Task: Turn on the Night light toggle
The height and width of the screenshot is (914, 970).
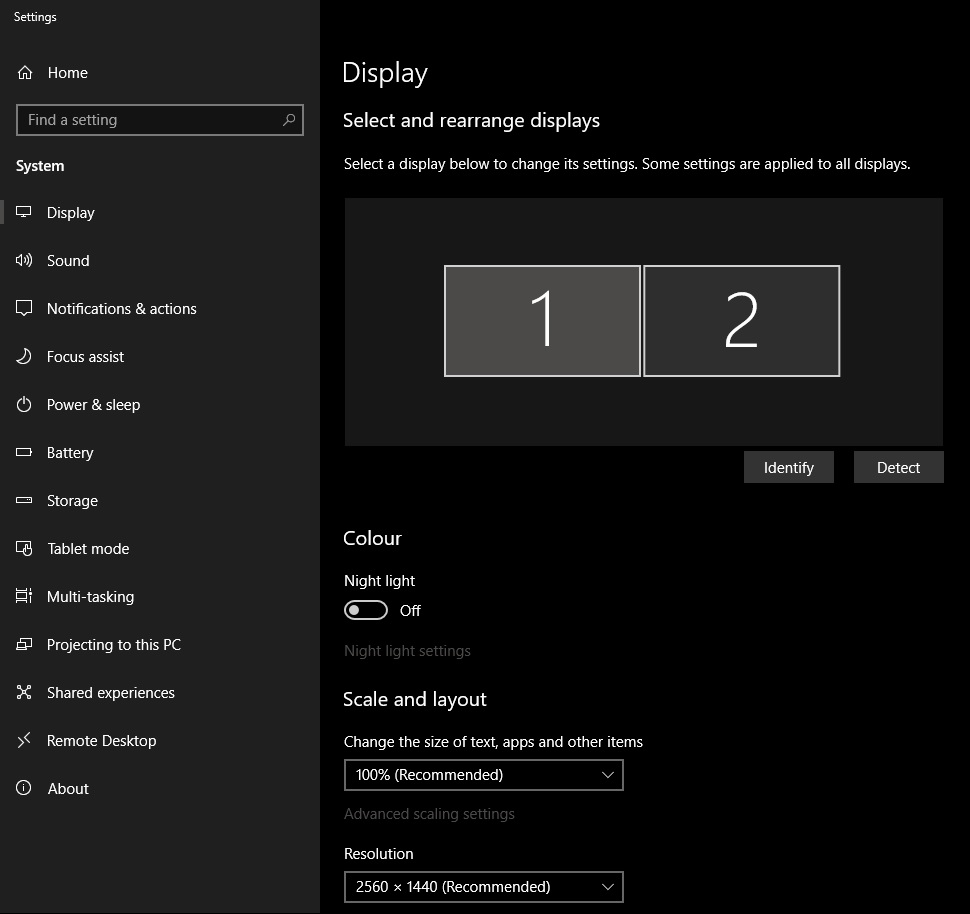Action: pos(365,610)
